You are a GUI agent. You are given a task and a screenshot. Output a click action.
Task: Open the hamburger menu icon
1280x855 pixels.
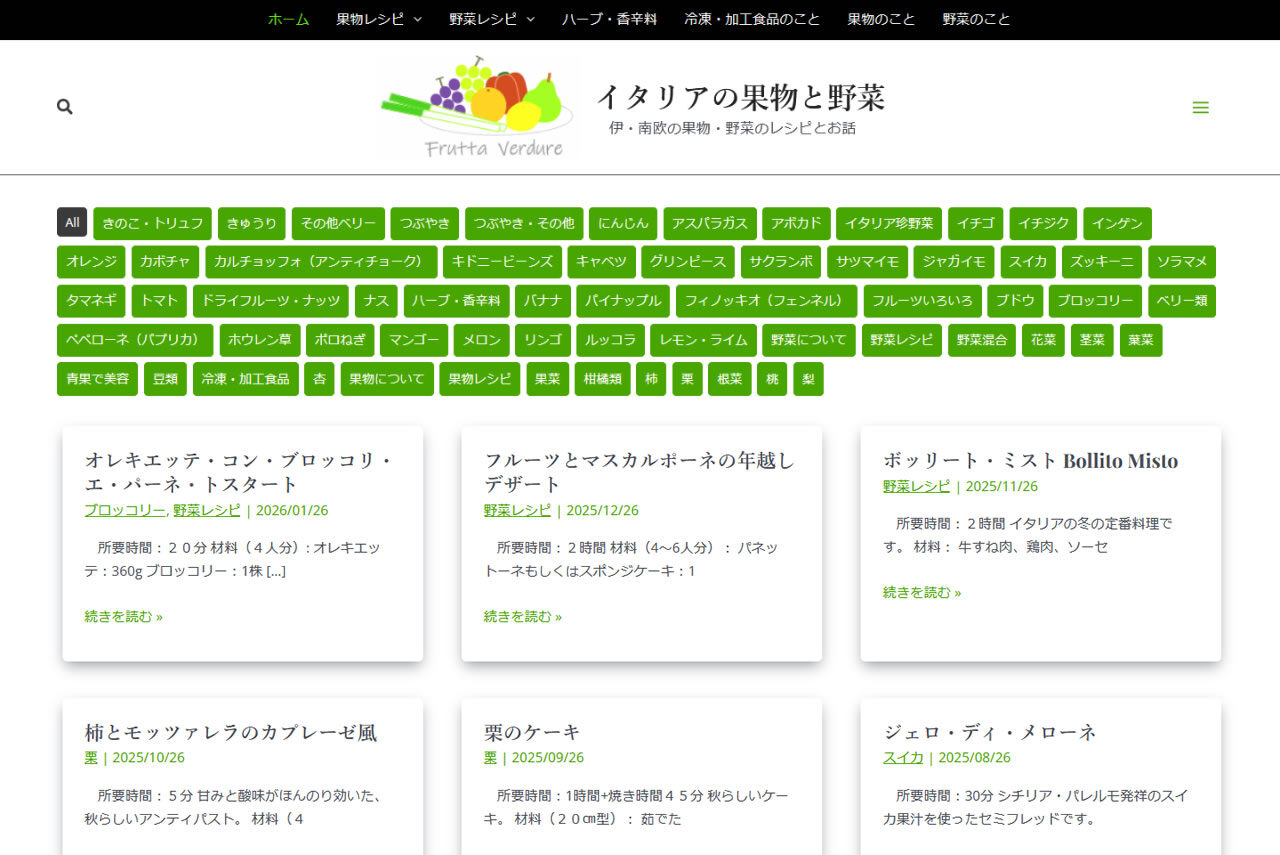[1200, 108]
